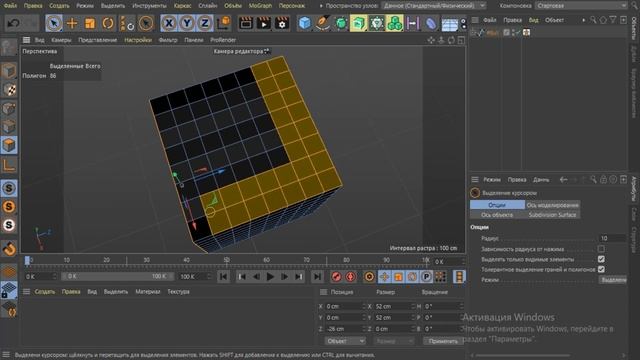This screenshot has width=640, height=360.
Task: Activate the Move tool cross icon
Action: 72,23
